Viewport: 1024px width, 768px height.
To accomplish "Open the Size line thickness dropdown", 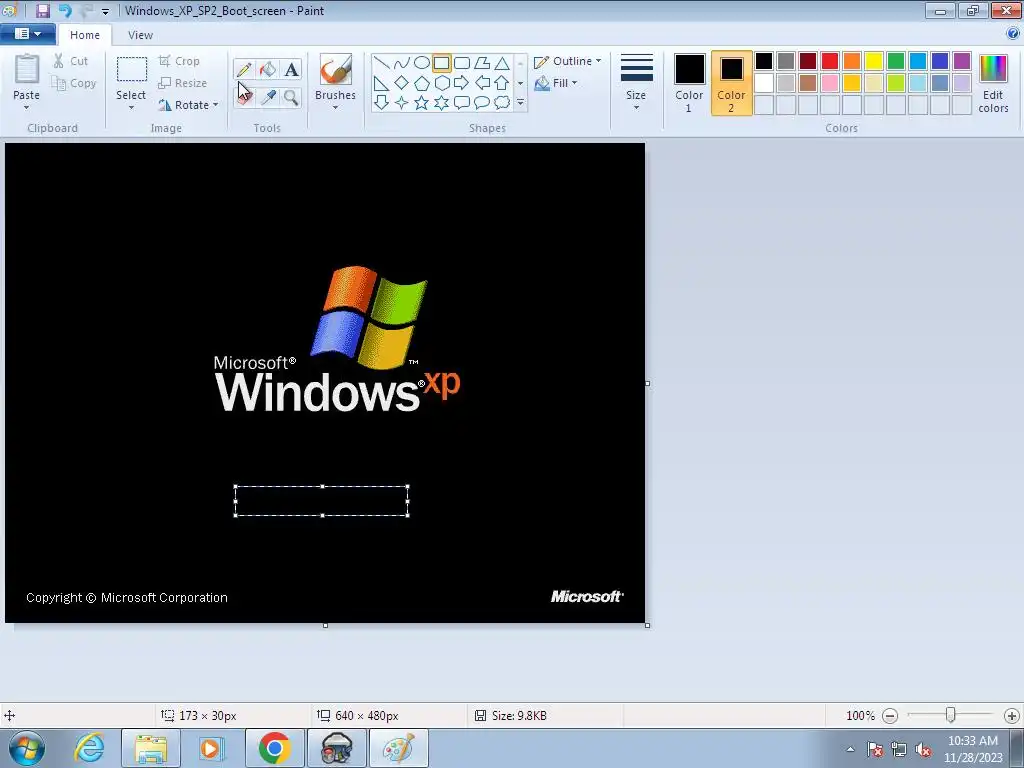I will click(636, 82).
